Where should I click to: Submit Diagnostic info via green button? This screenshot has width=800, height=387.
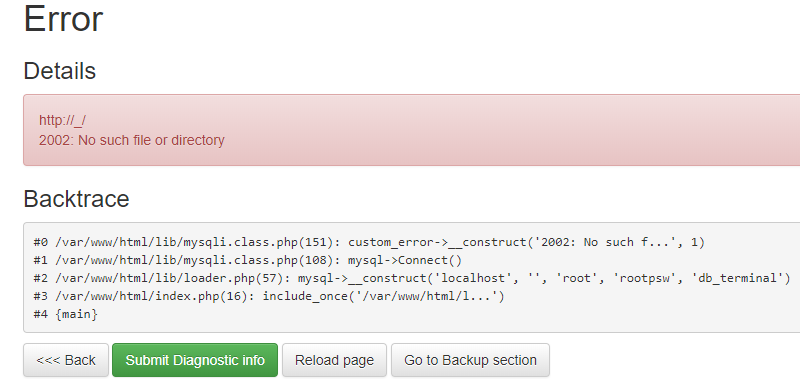tap(195, 360)
